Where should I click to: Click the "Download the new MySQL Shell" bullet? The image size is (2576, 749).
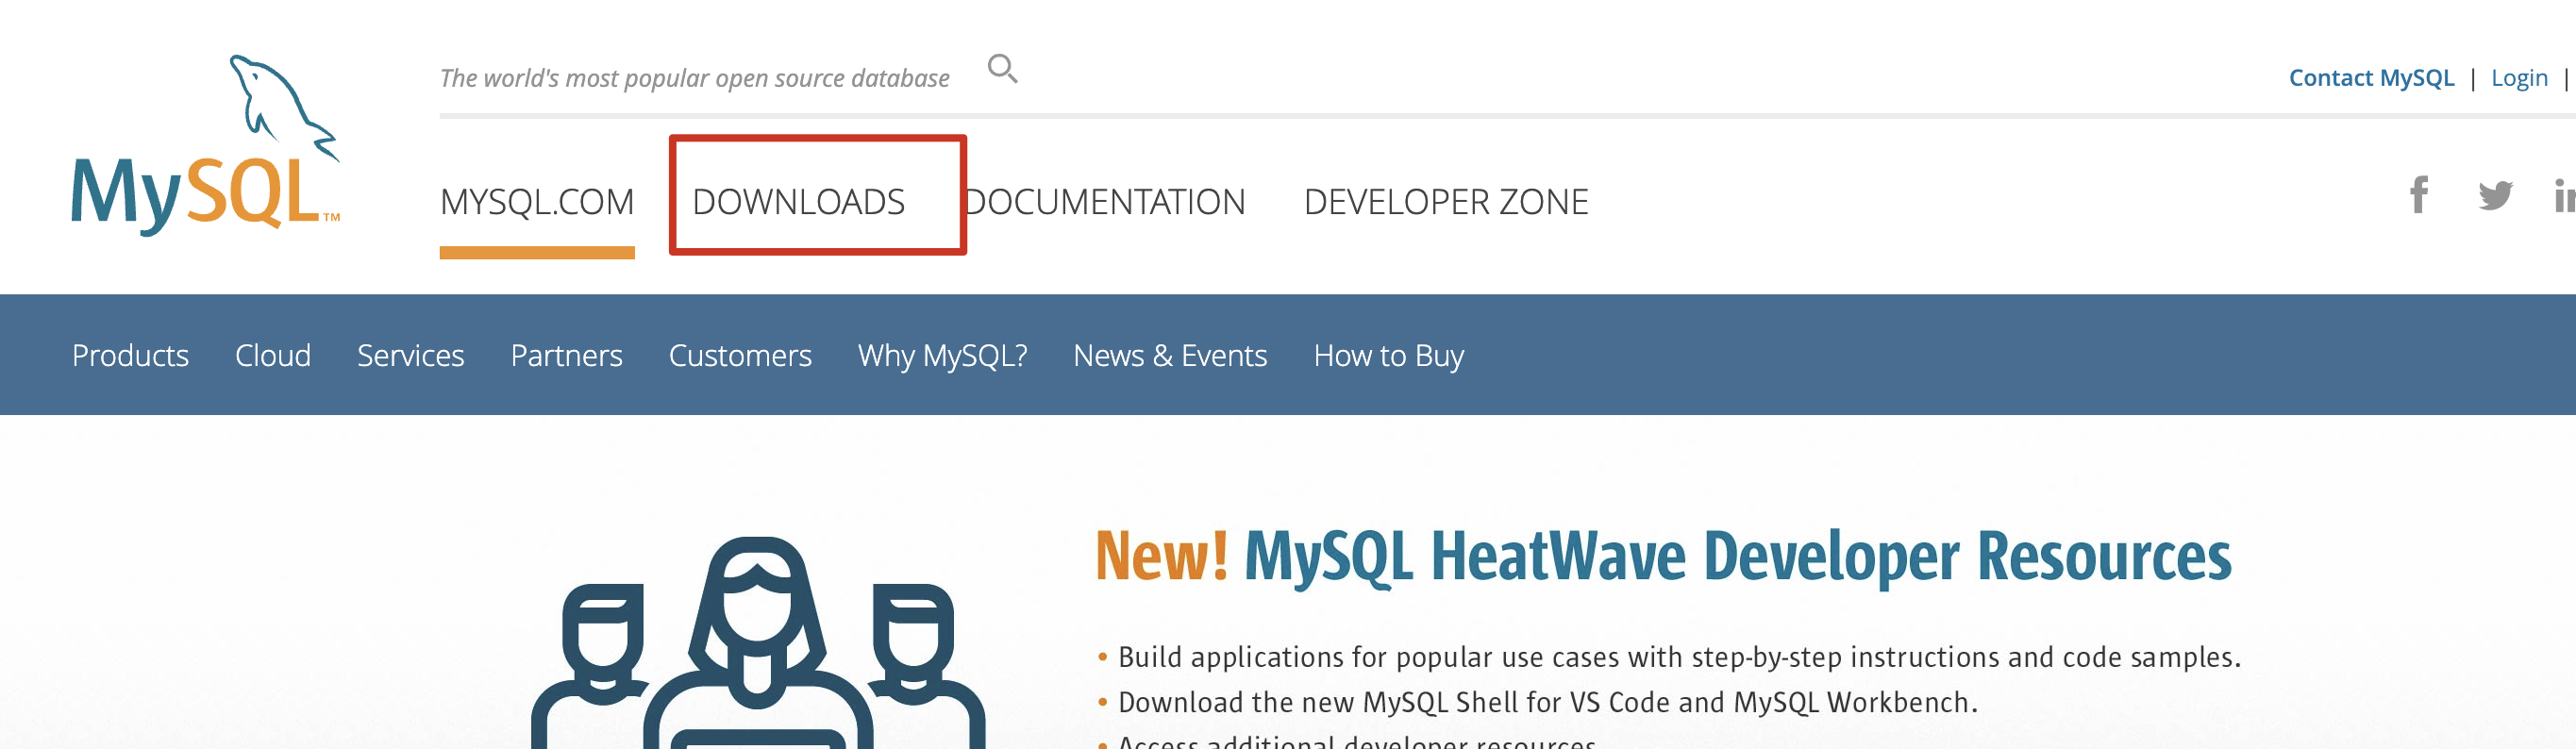1537,702
